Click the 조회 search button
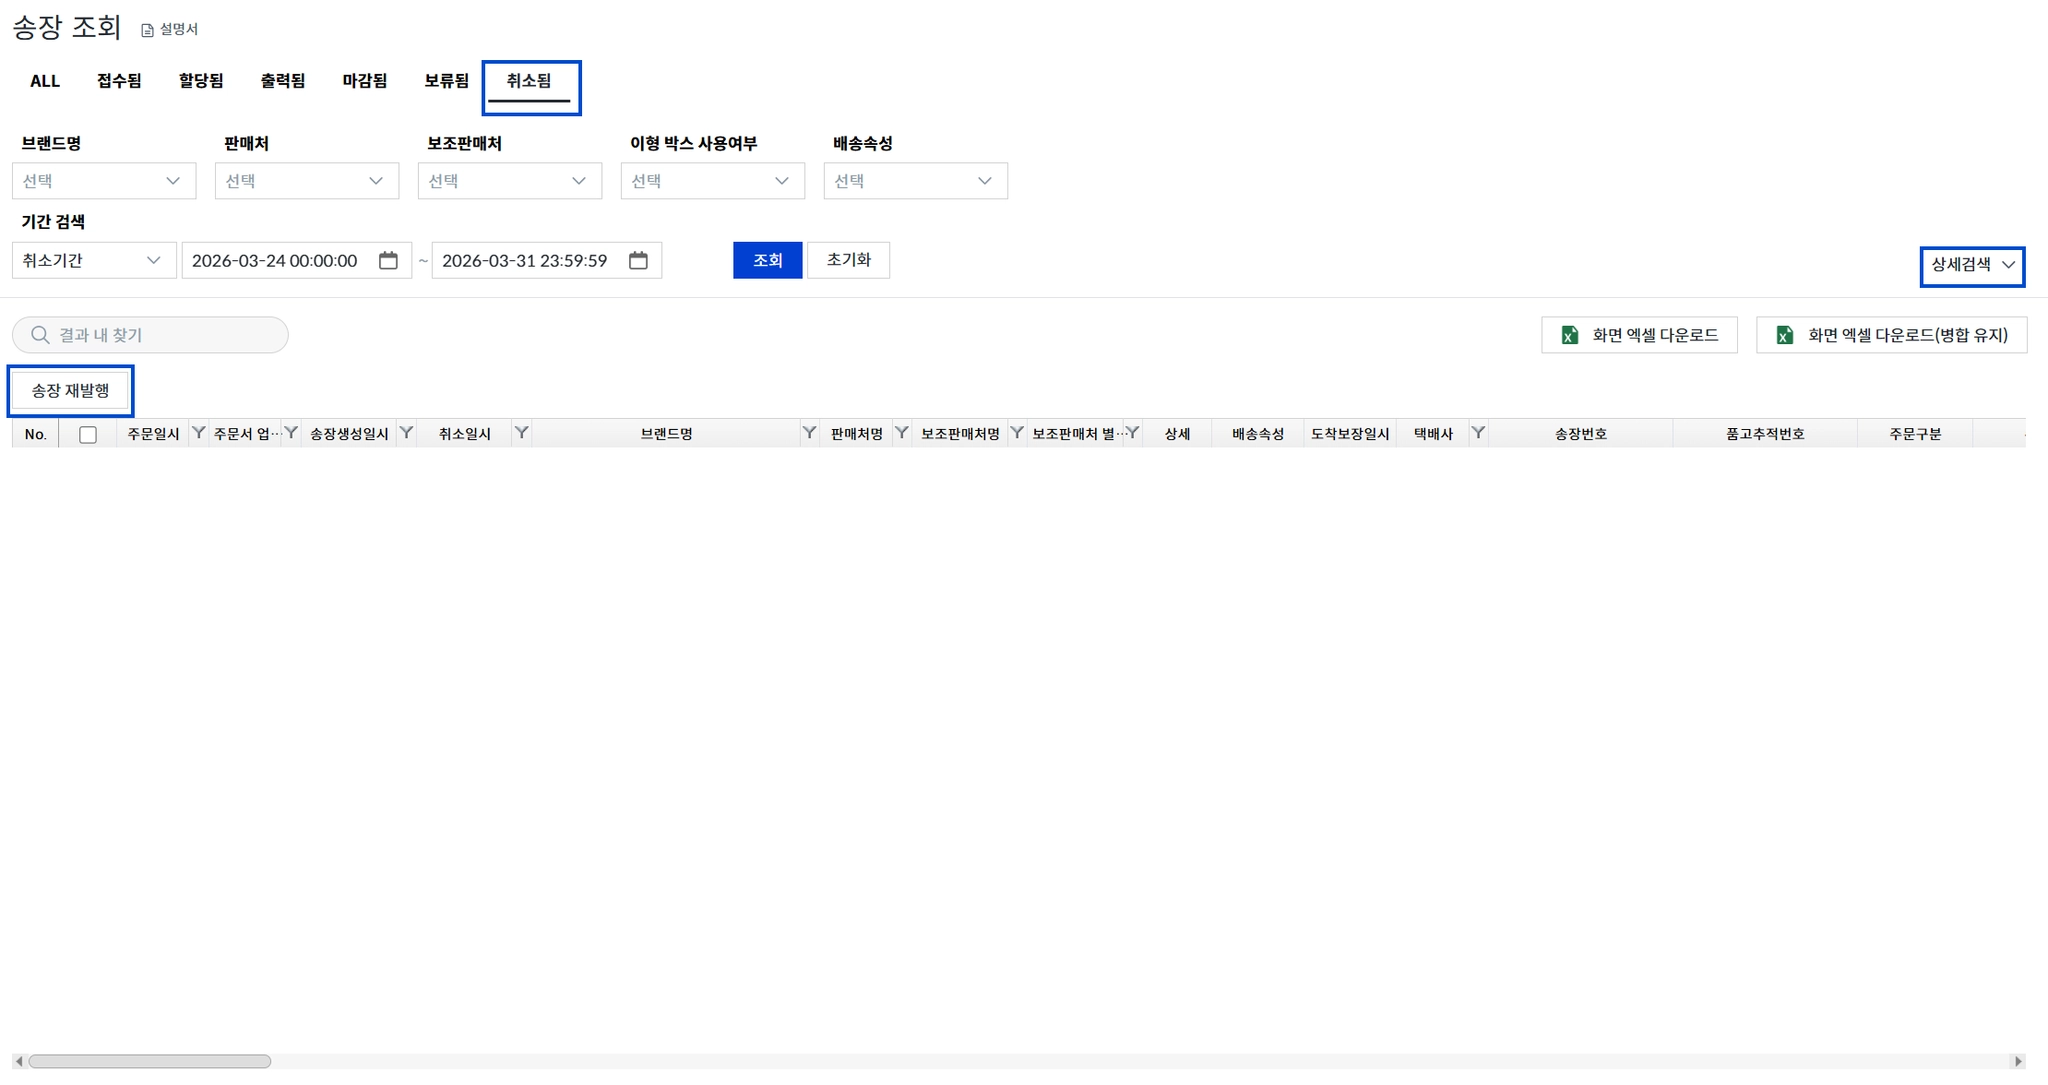 (767, 260)
